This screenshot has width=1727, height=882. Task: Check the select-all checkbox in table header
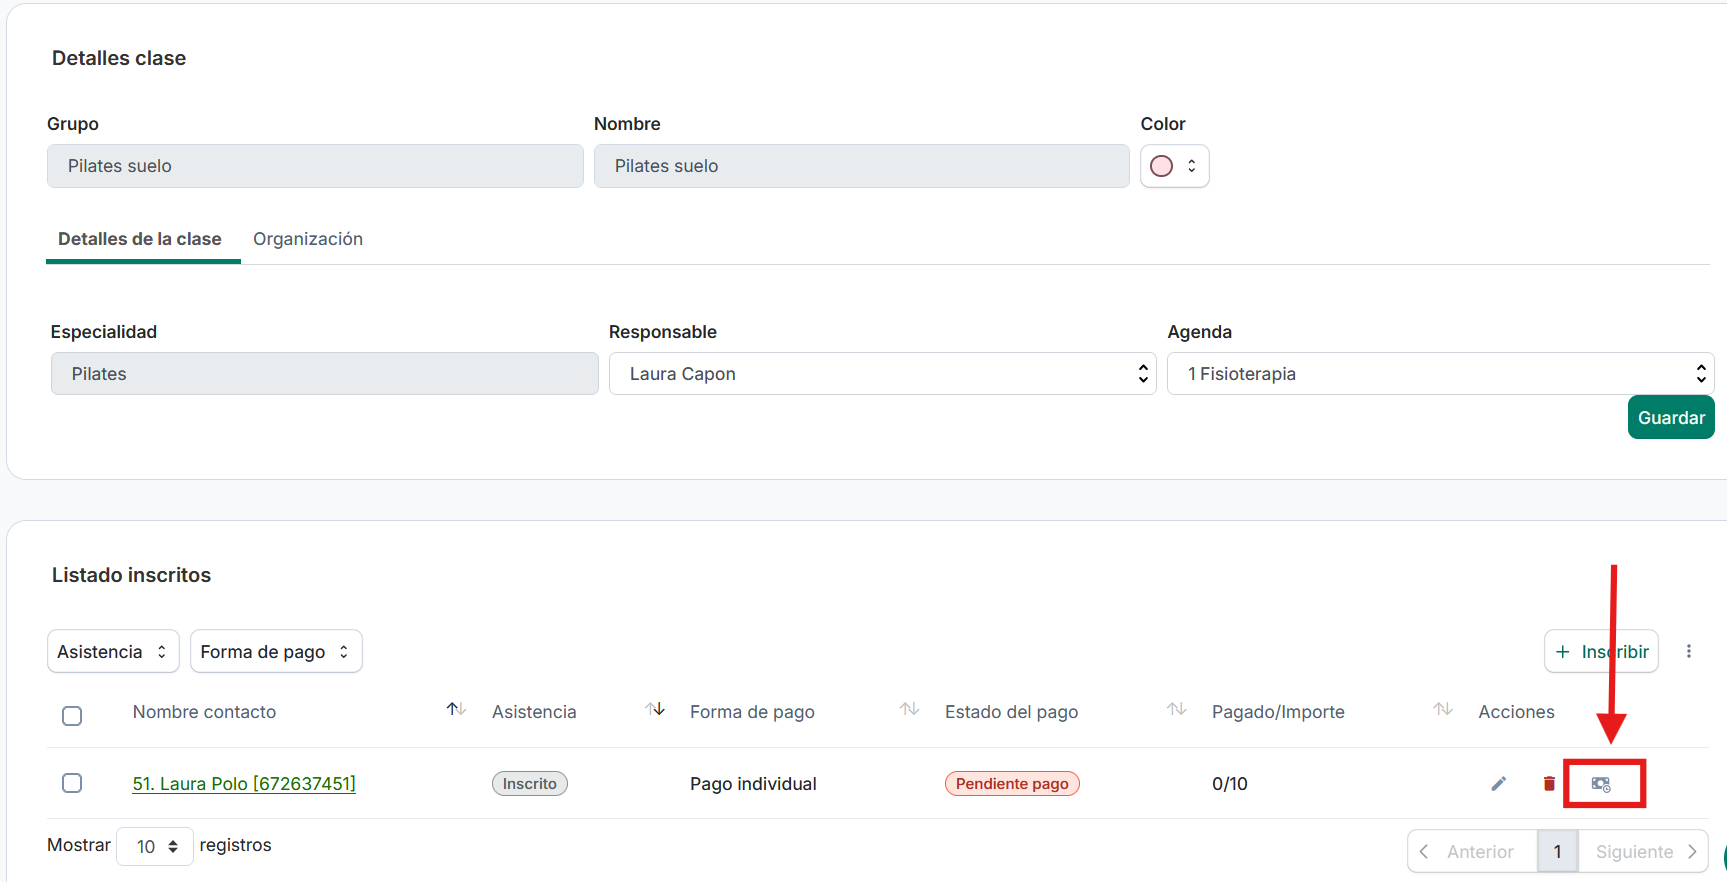(72, 716)
